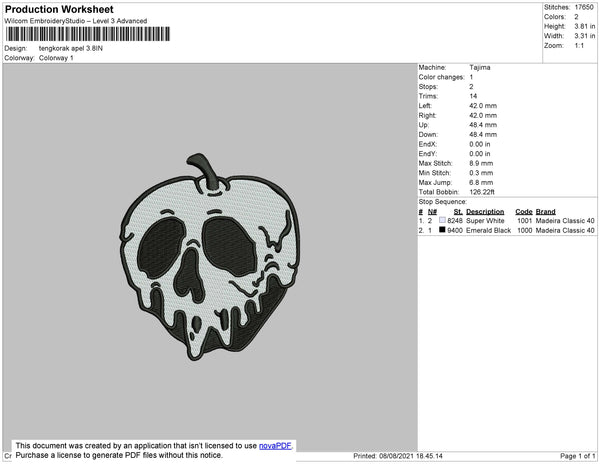Click 'Wilcom EmbroideryStudio – Level 3 Advanced' text
The image size is (600, 464).
point(76,21)
